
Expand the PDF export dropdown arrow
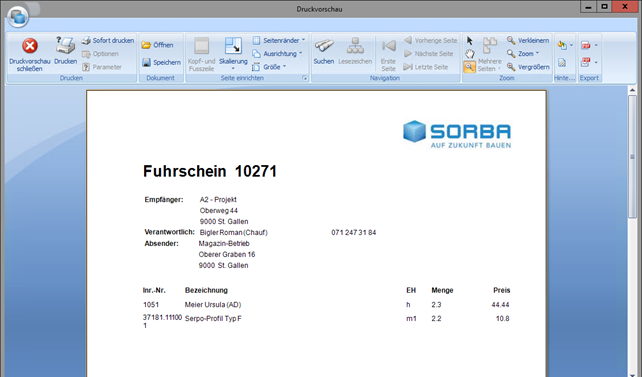pos(596,45)
